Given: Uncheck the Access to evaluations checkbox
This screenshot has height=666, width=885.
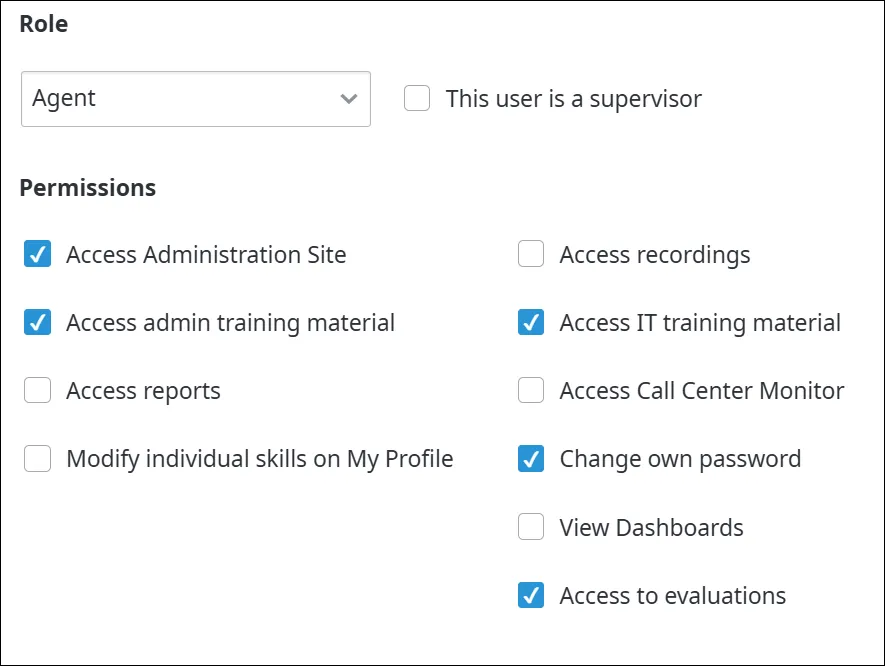Looking at the screenshot, I should click(x=531, y=595).
